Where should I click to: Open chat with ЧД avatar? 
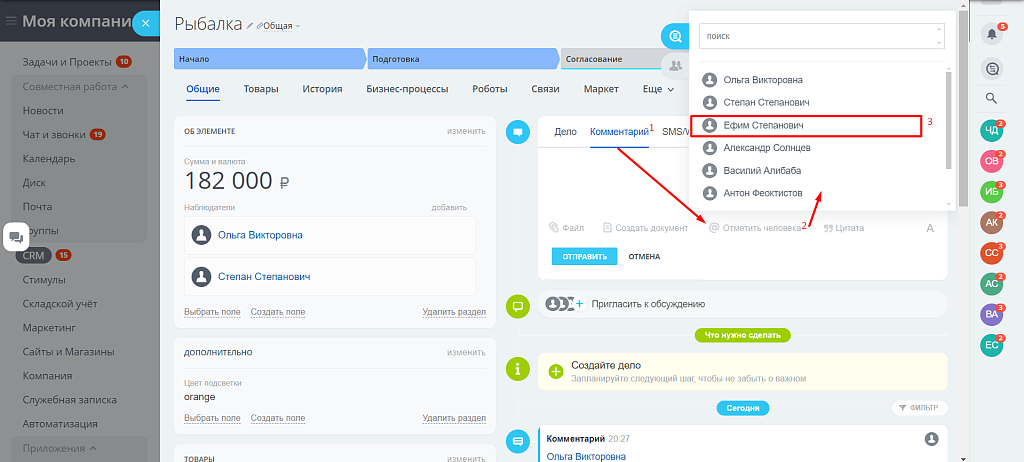coord(991,131)
